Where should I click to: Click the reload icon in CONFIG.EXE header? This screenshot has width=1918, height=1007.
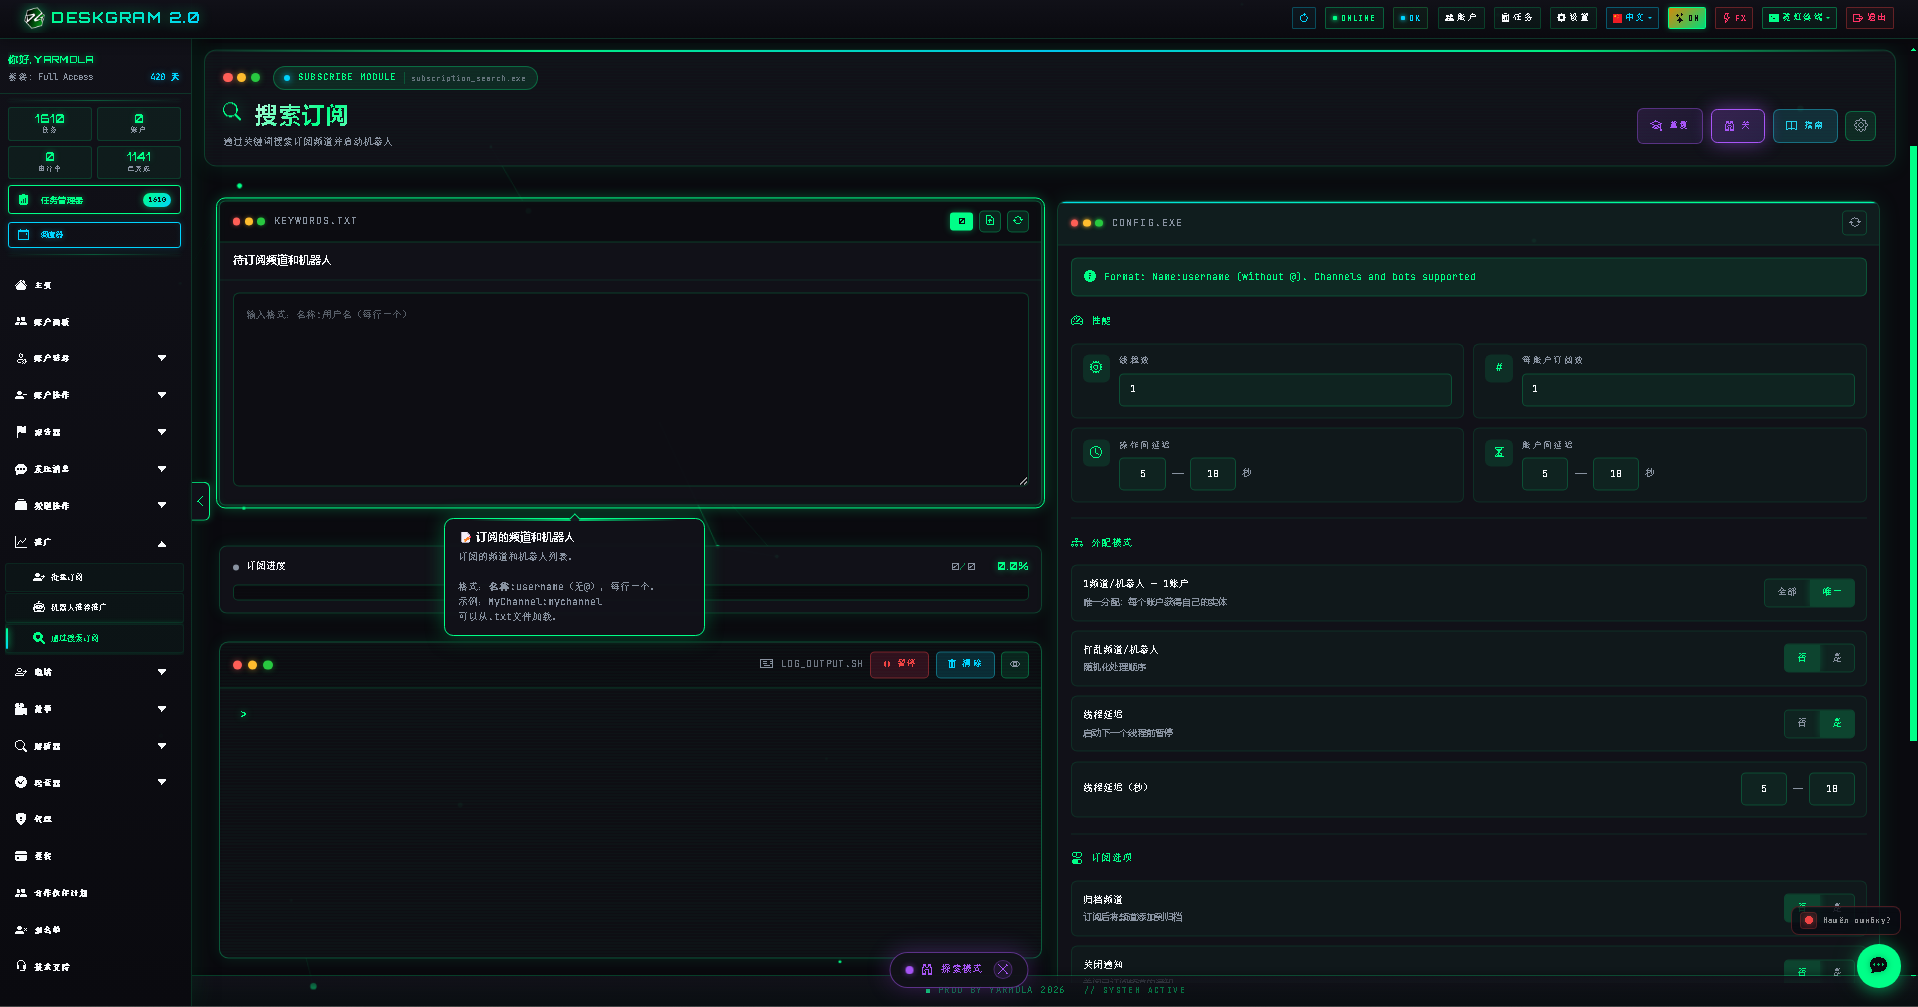1854,223
